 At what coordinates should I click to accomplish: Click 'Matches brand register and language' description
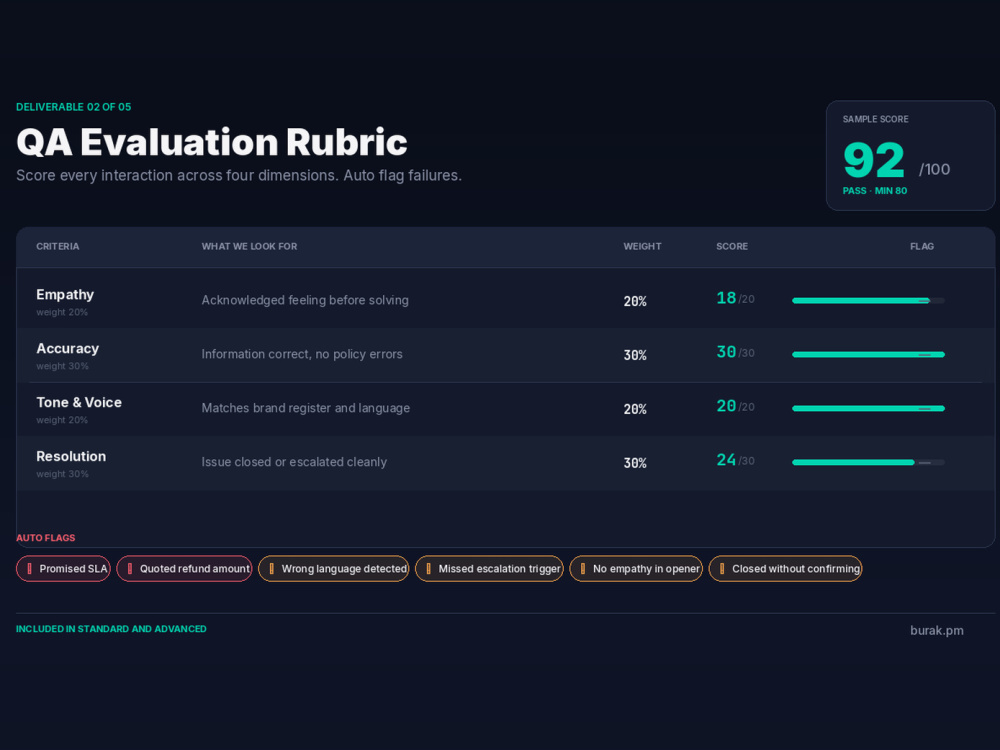305,408
